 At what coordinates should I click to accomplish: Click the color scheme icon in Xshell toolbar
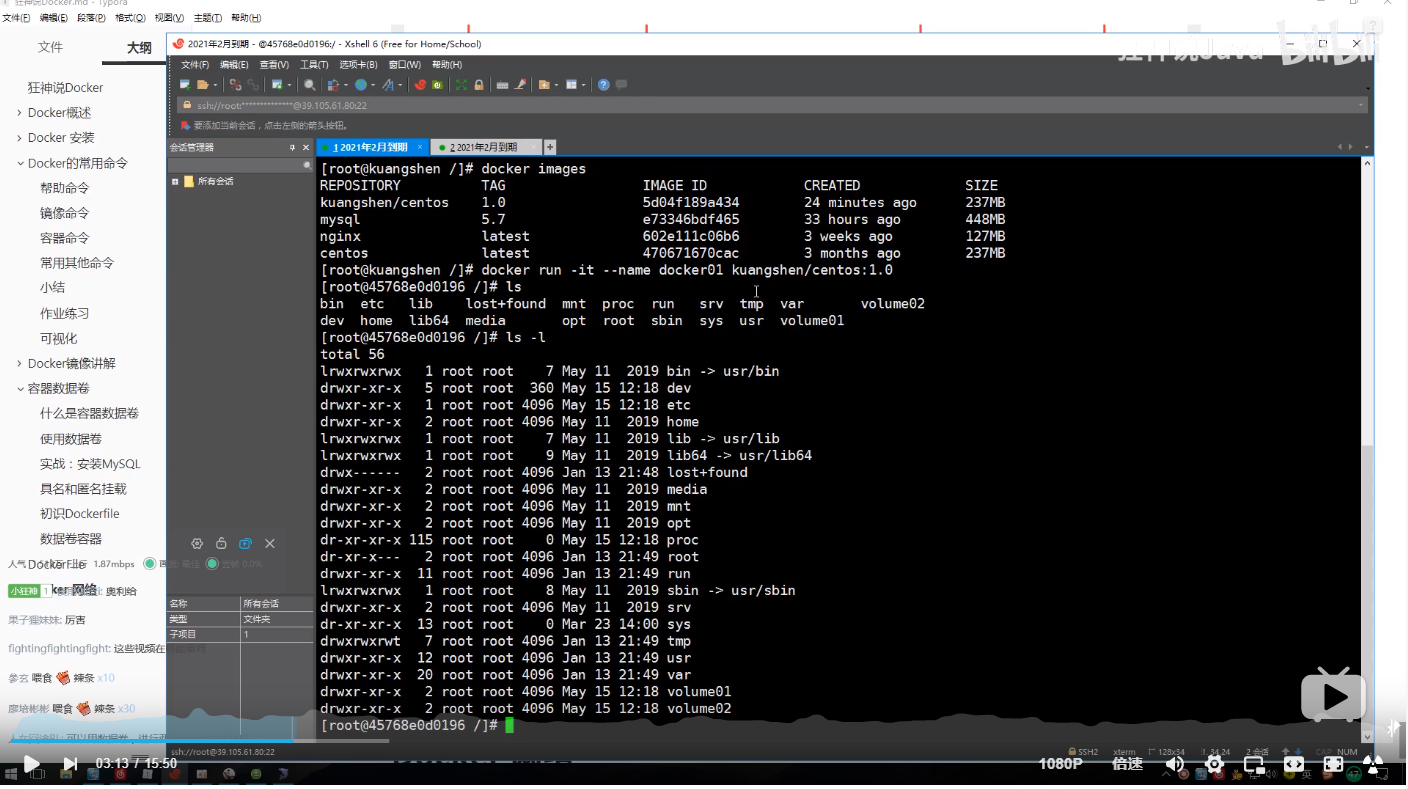pos(332,85)
